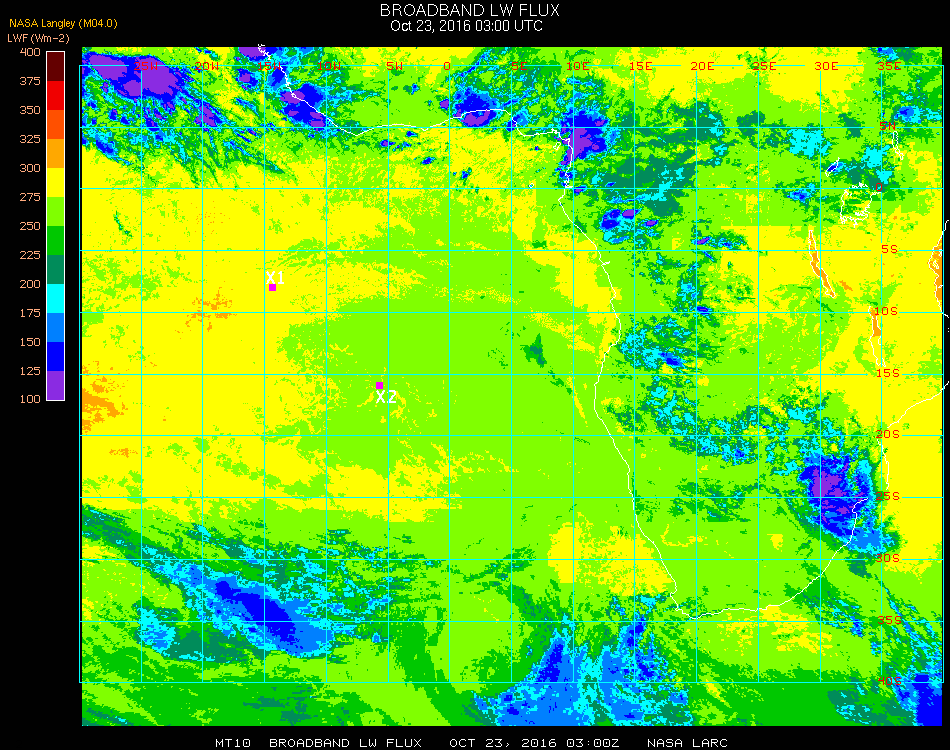Click the magenta X2 marker square
The height and width of the screenshot is (750, 950).
point(379,386)
